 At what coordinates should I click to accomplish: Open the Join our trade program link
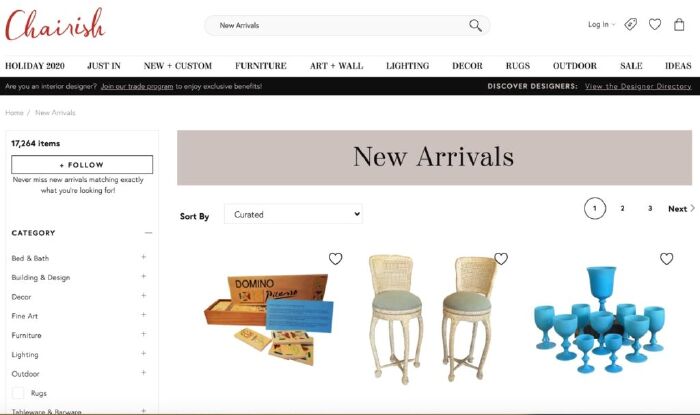click(x=137, y=86)
